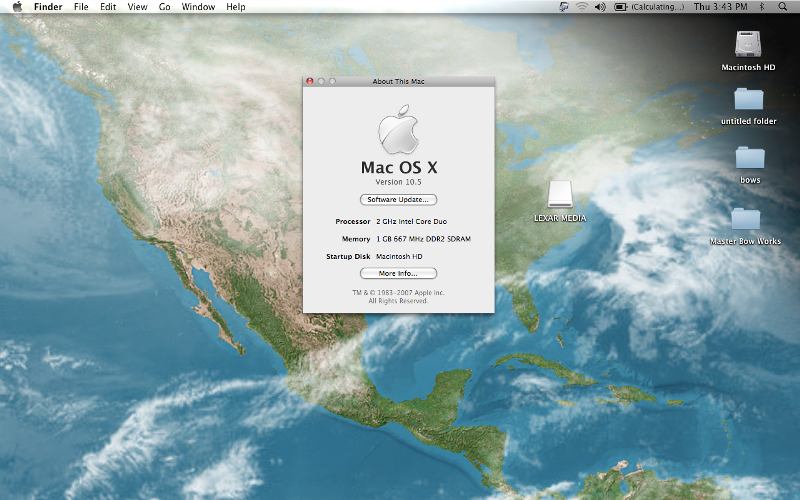800x500 pixels.
Task: Open the File menu
Action: coord(81,7)
